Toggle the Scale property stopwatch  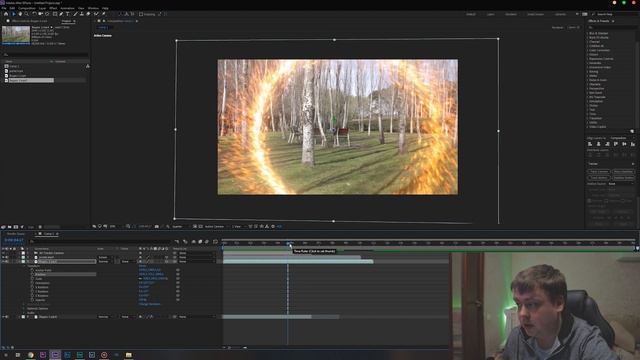pos(32,279)
